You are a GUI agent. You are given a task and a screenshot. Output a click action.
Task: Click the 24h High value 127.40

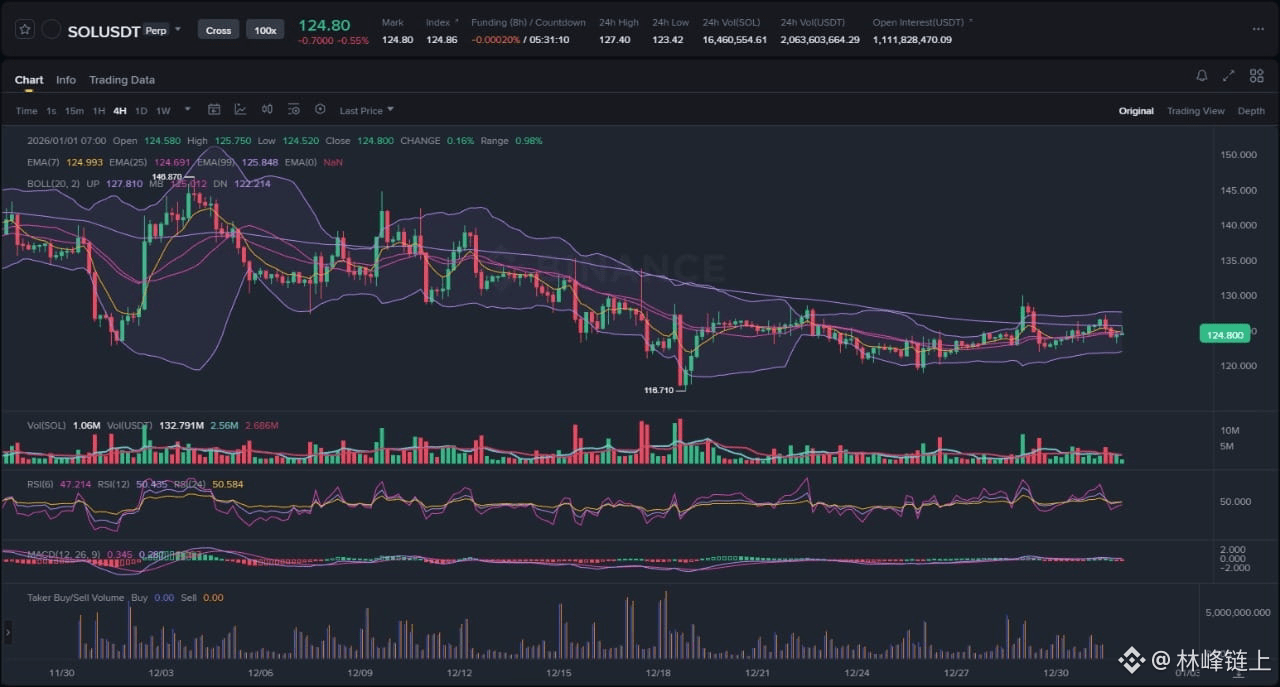(614, 40)
